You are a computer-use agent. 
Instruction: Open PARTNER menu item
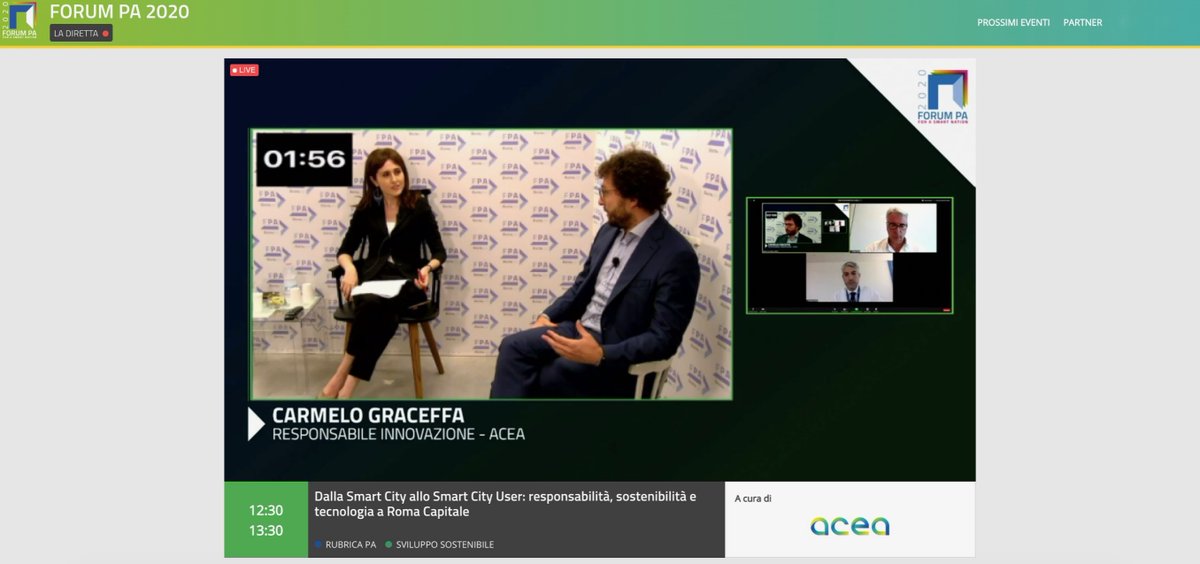[x=1082, y=22]
